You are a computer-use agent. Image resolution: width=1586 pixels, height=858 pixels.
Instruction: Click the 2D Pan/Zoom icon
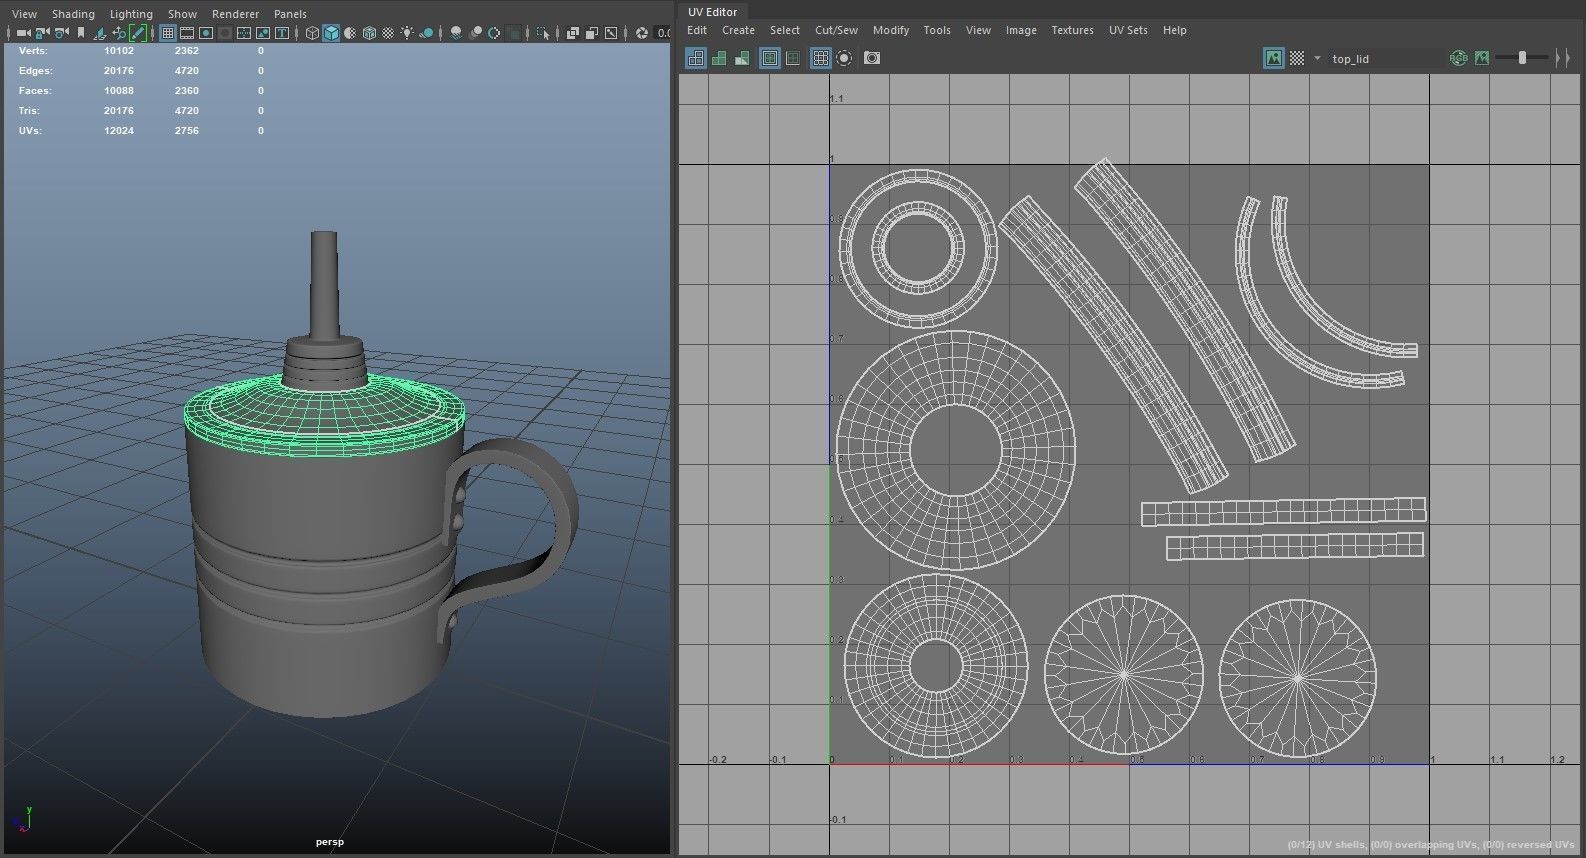[x=119, y=33]
